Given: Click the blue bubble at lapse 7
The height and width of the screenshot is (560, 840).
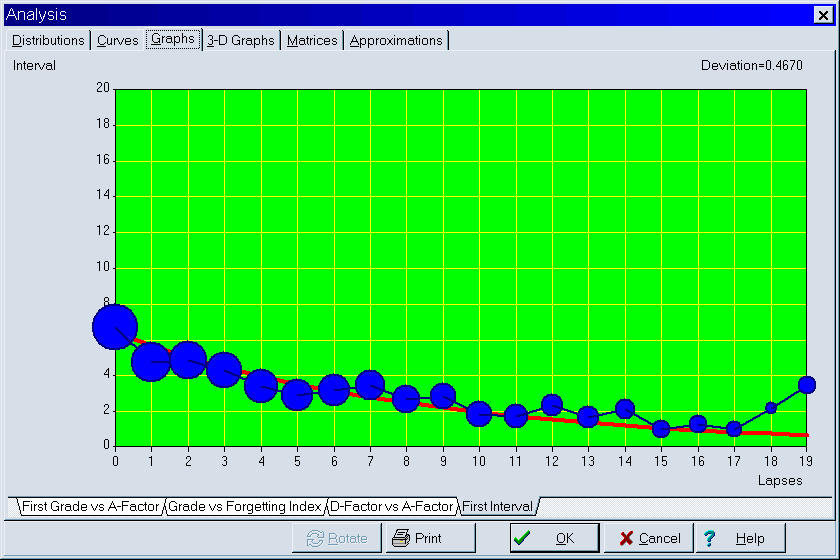Looking at the screenshot, I should [370, 385].
